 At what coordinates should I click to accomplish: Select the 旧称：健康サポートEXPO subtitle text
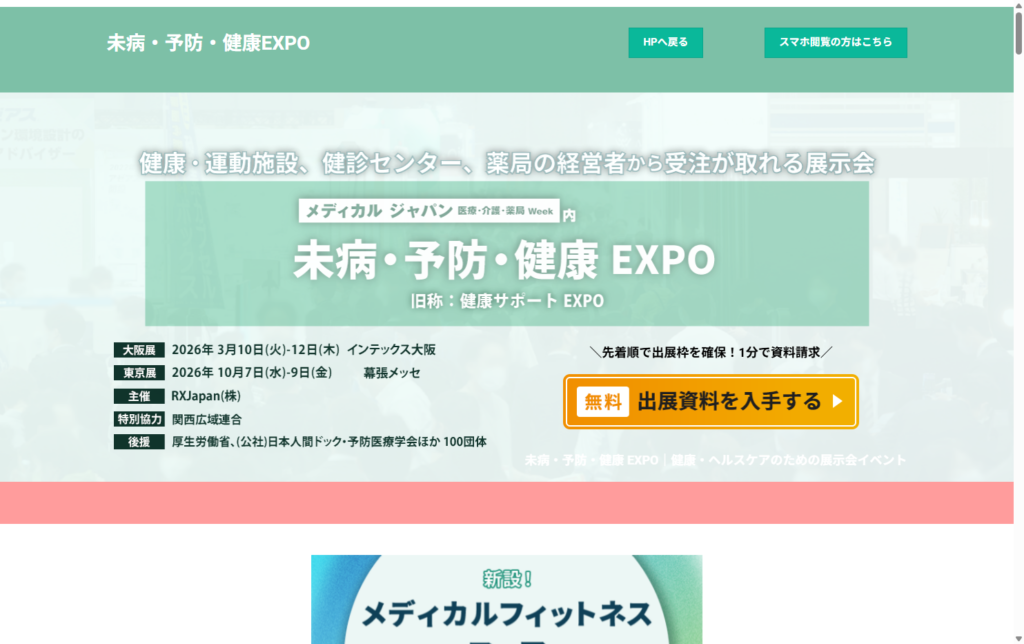click(505, 298)
